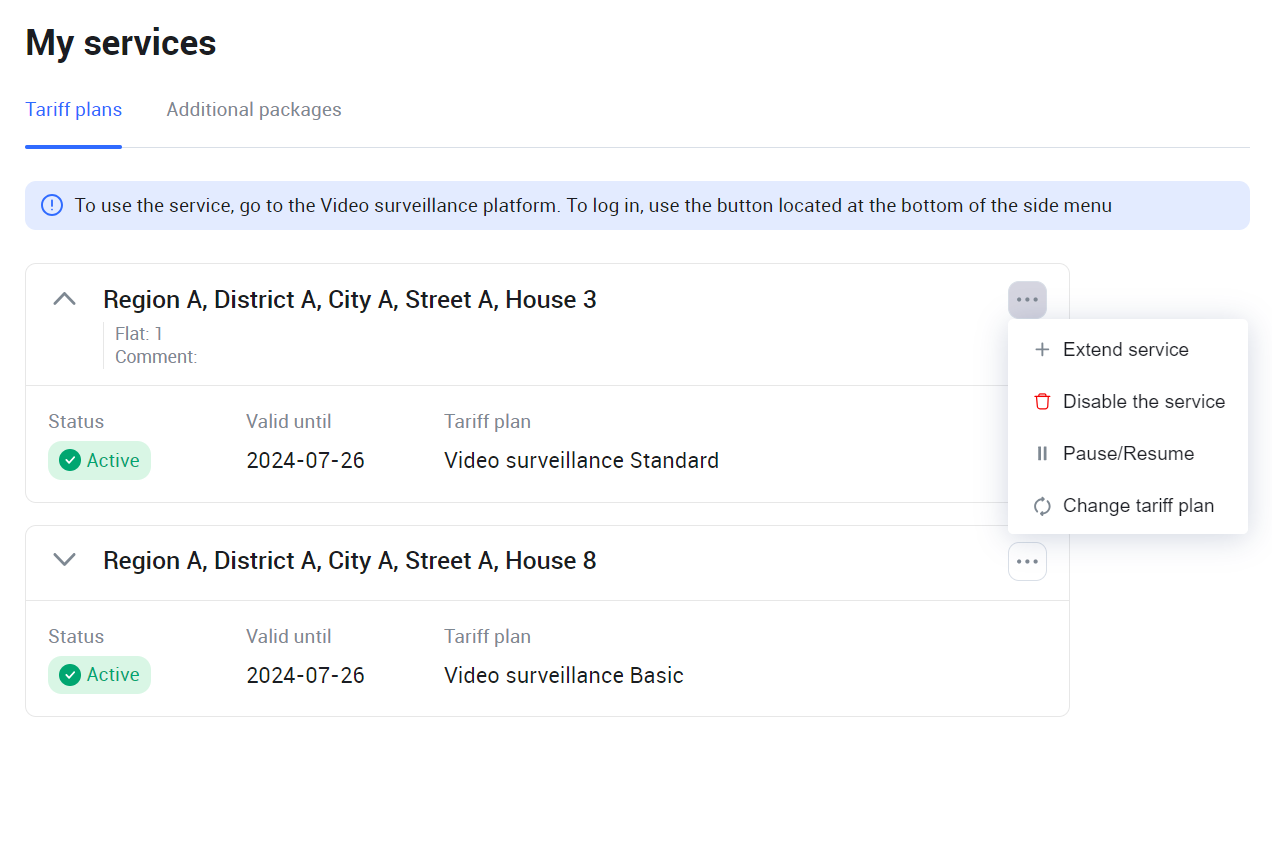Select the Tariff plans tab

pos(74,110)
